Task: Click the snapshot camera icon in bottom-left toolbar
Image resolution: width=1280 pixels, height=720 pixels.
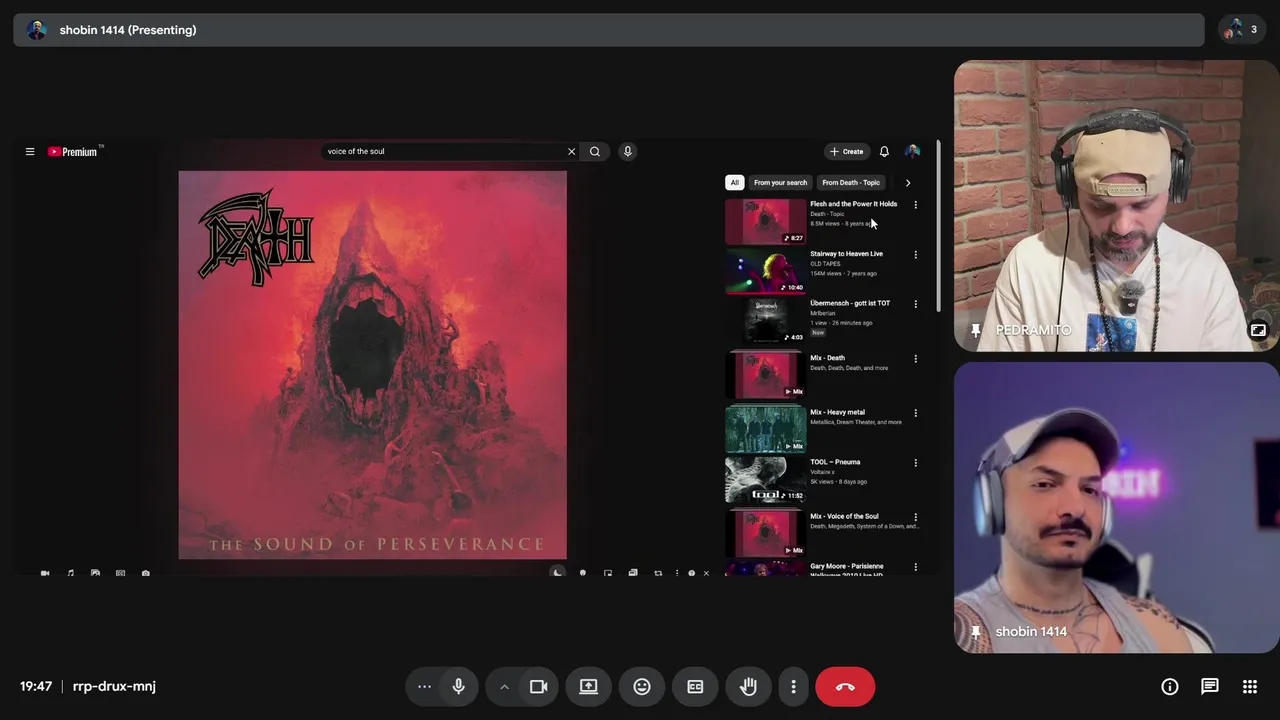Action: coord(146,573)
